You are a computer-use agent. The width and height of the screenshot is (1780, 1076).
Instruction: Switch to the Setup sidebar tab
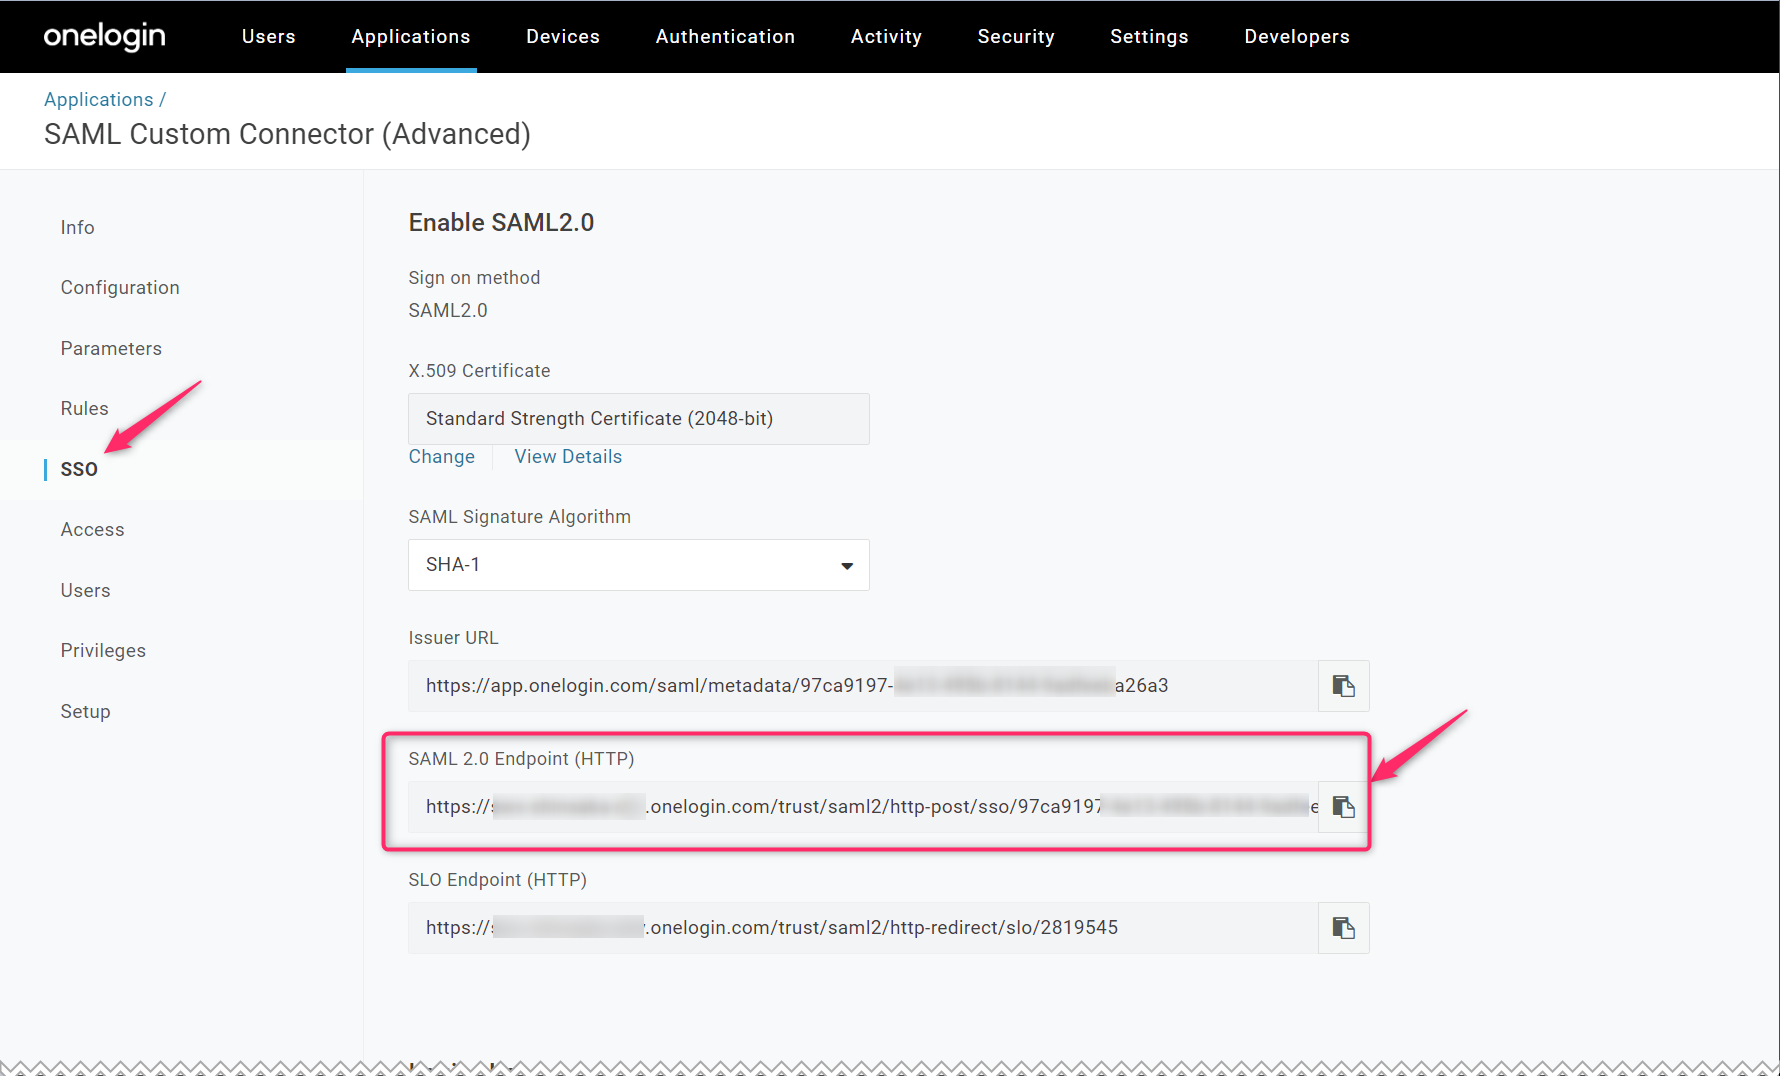[x=85, y=711]
